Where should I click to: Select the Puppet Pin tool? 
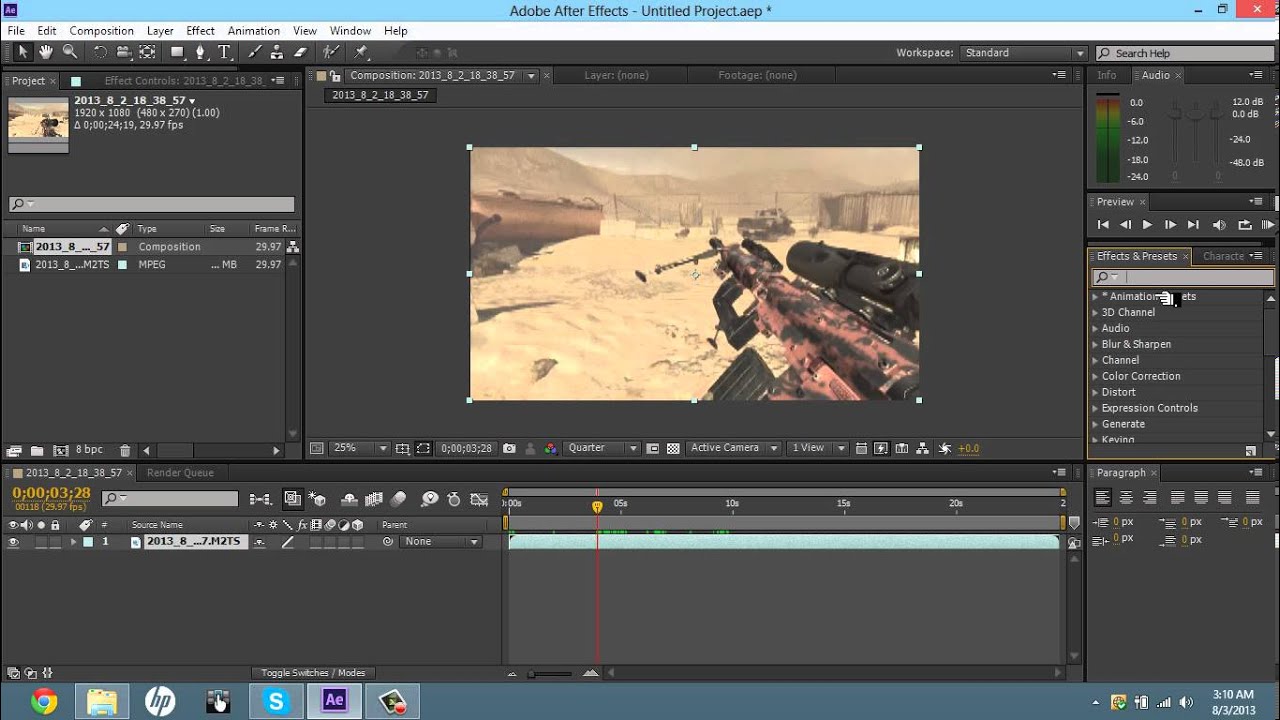click(361, 52)
